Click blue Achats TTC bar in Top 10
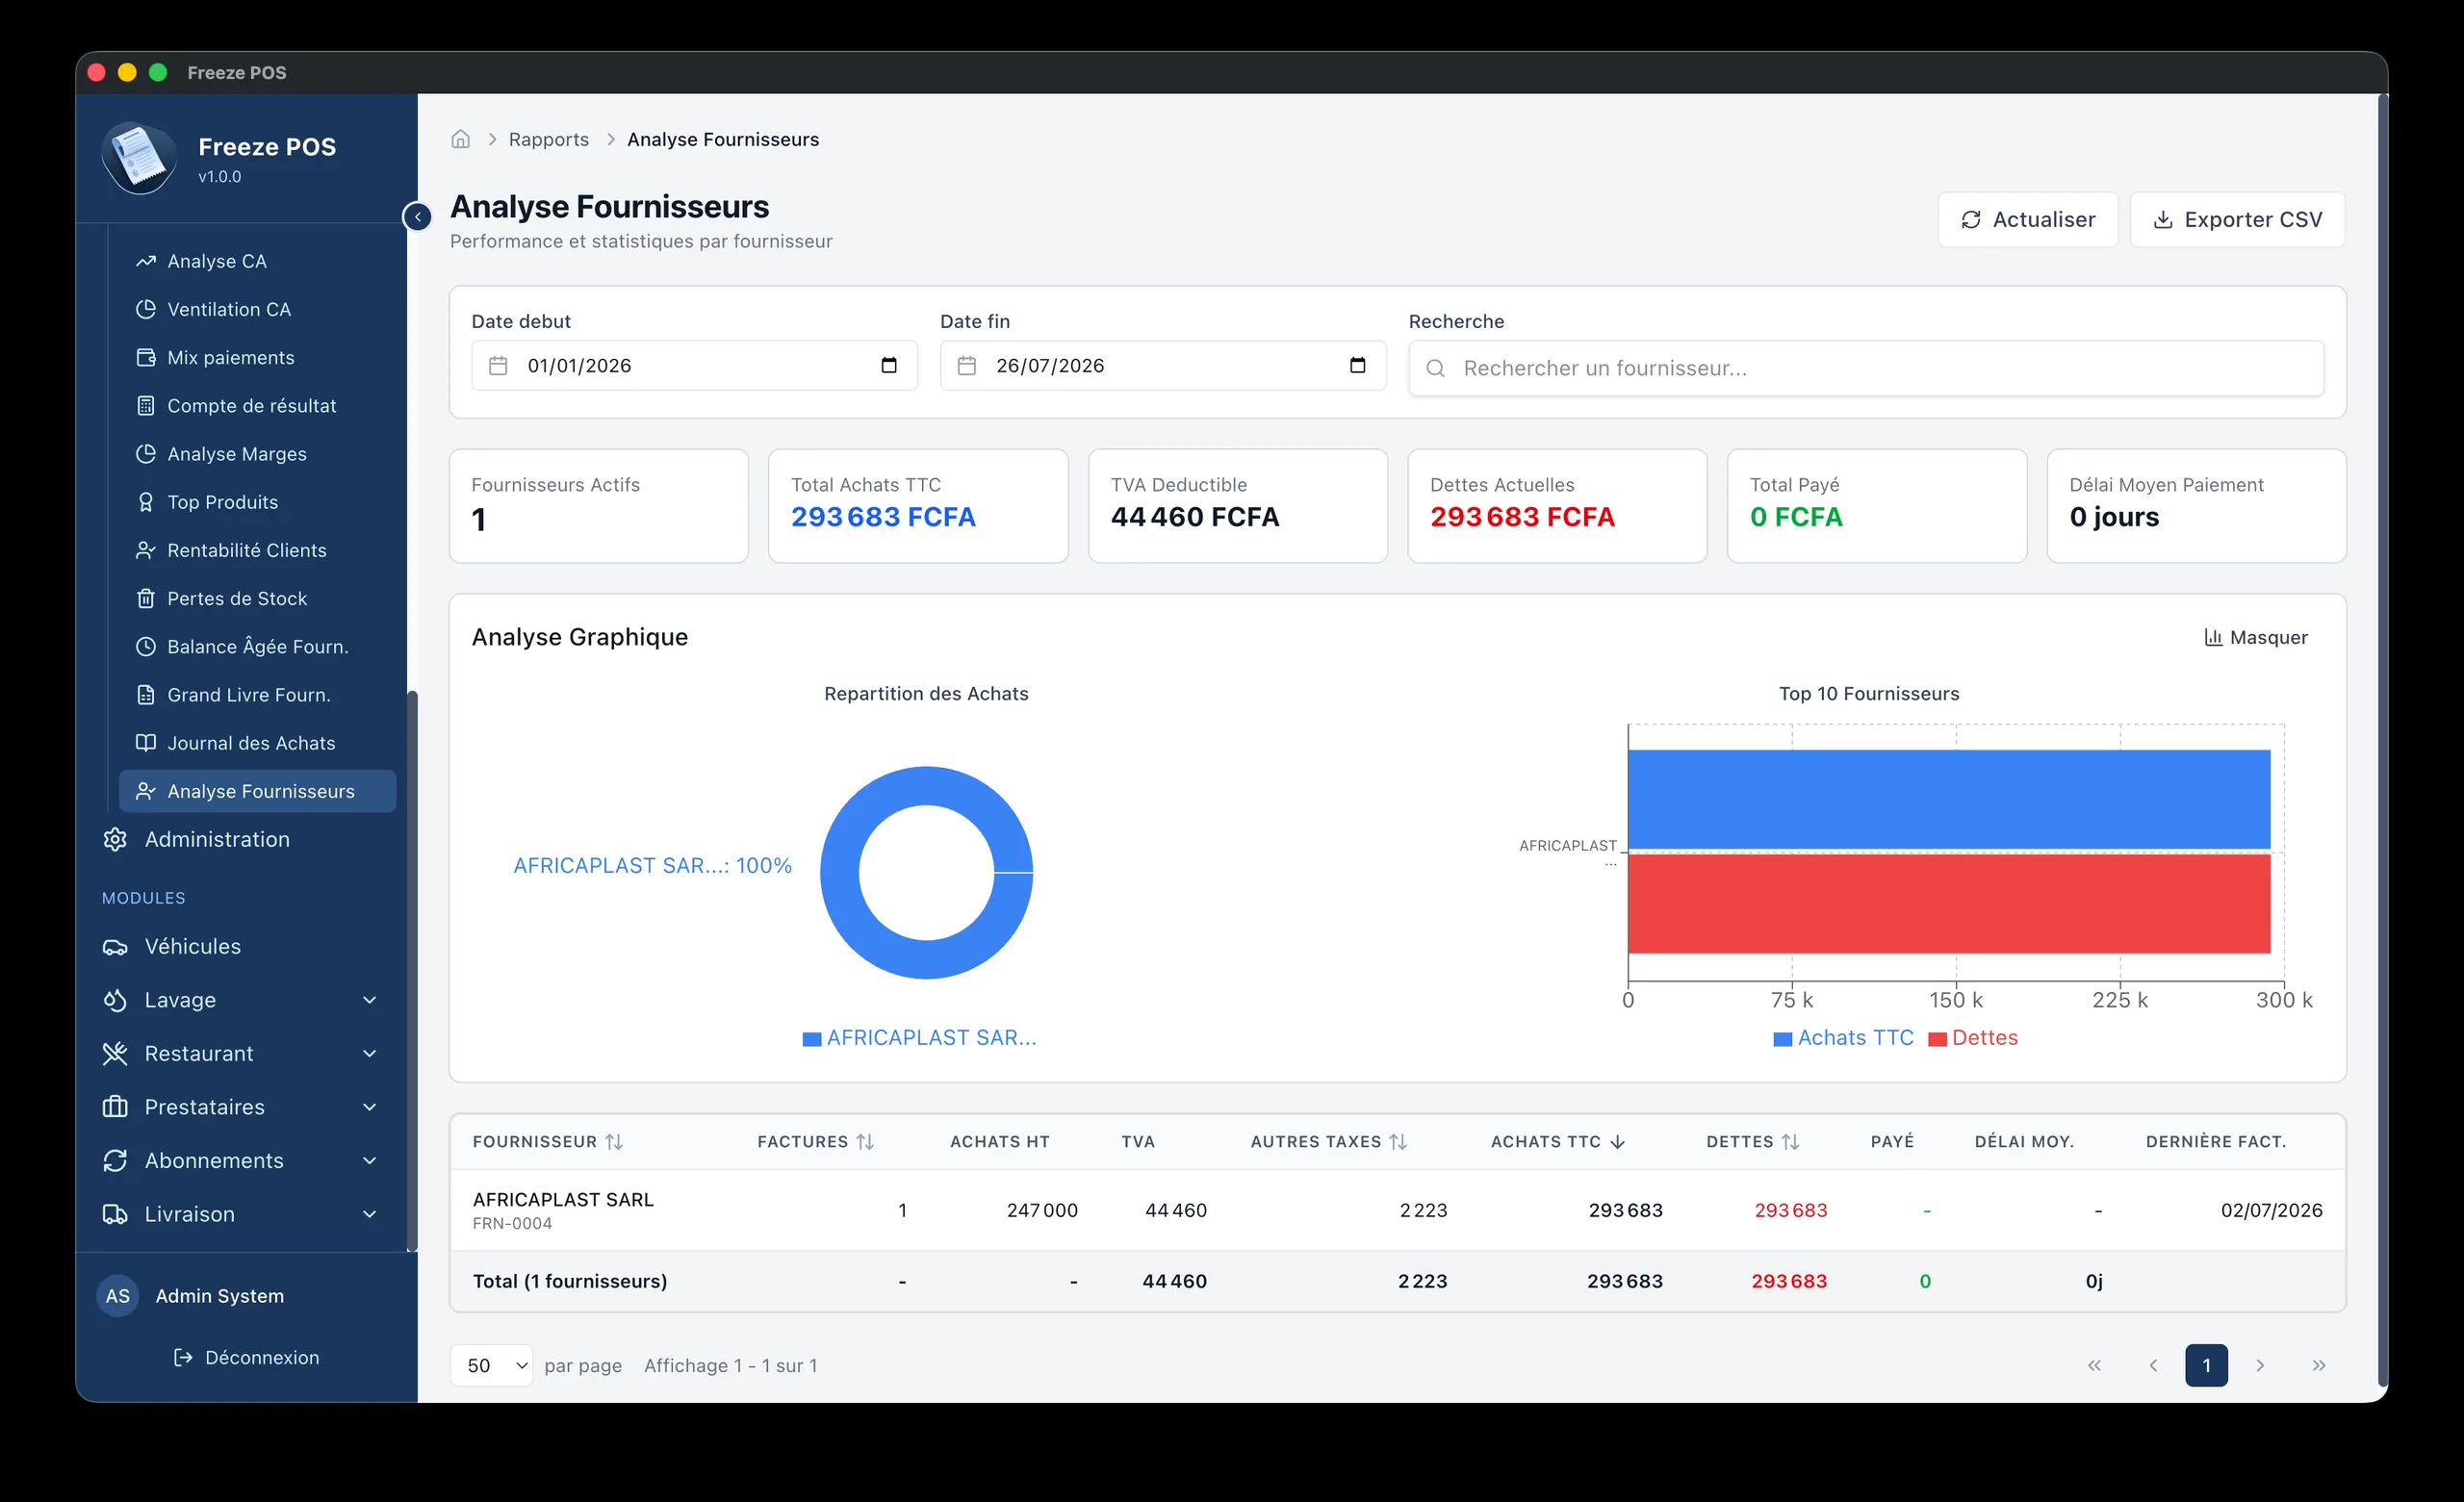 point(1949,799)
